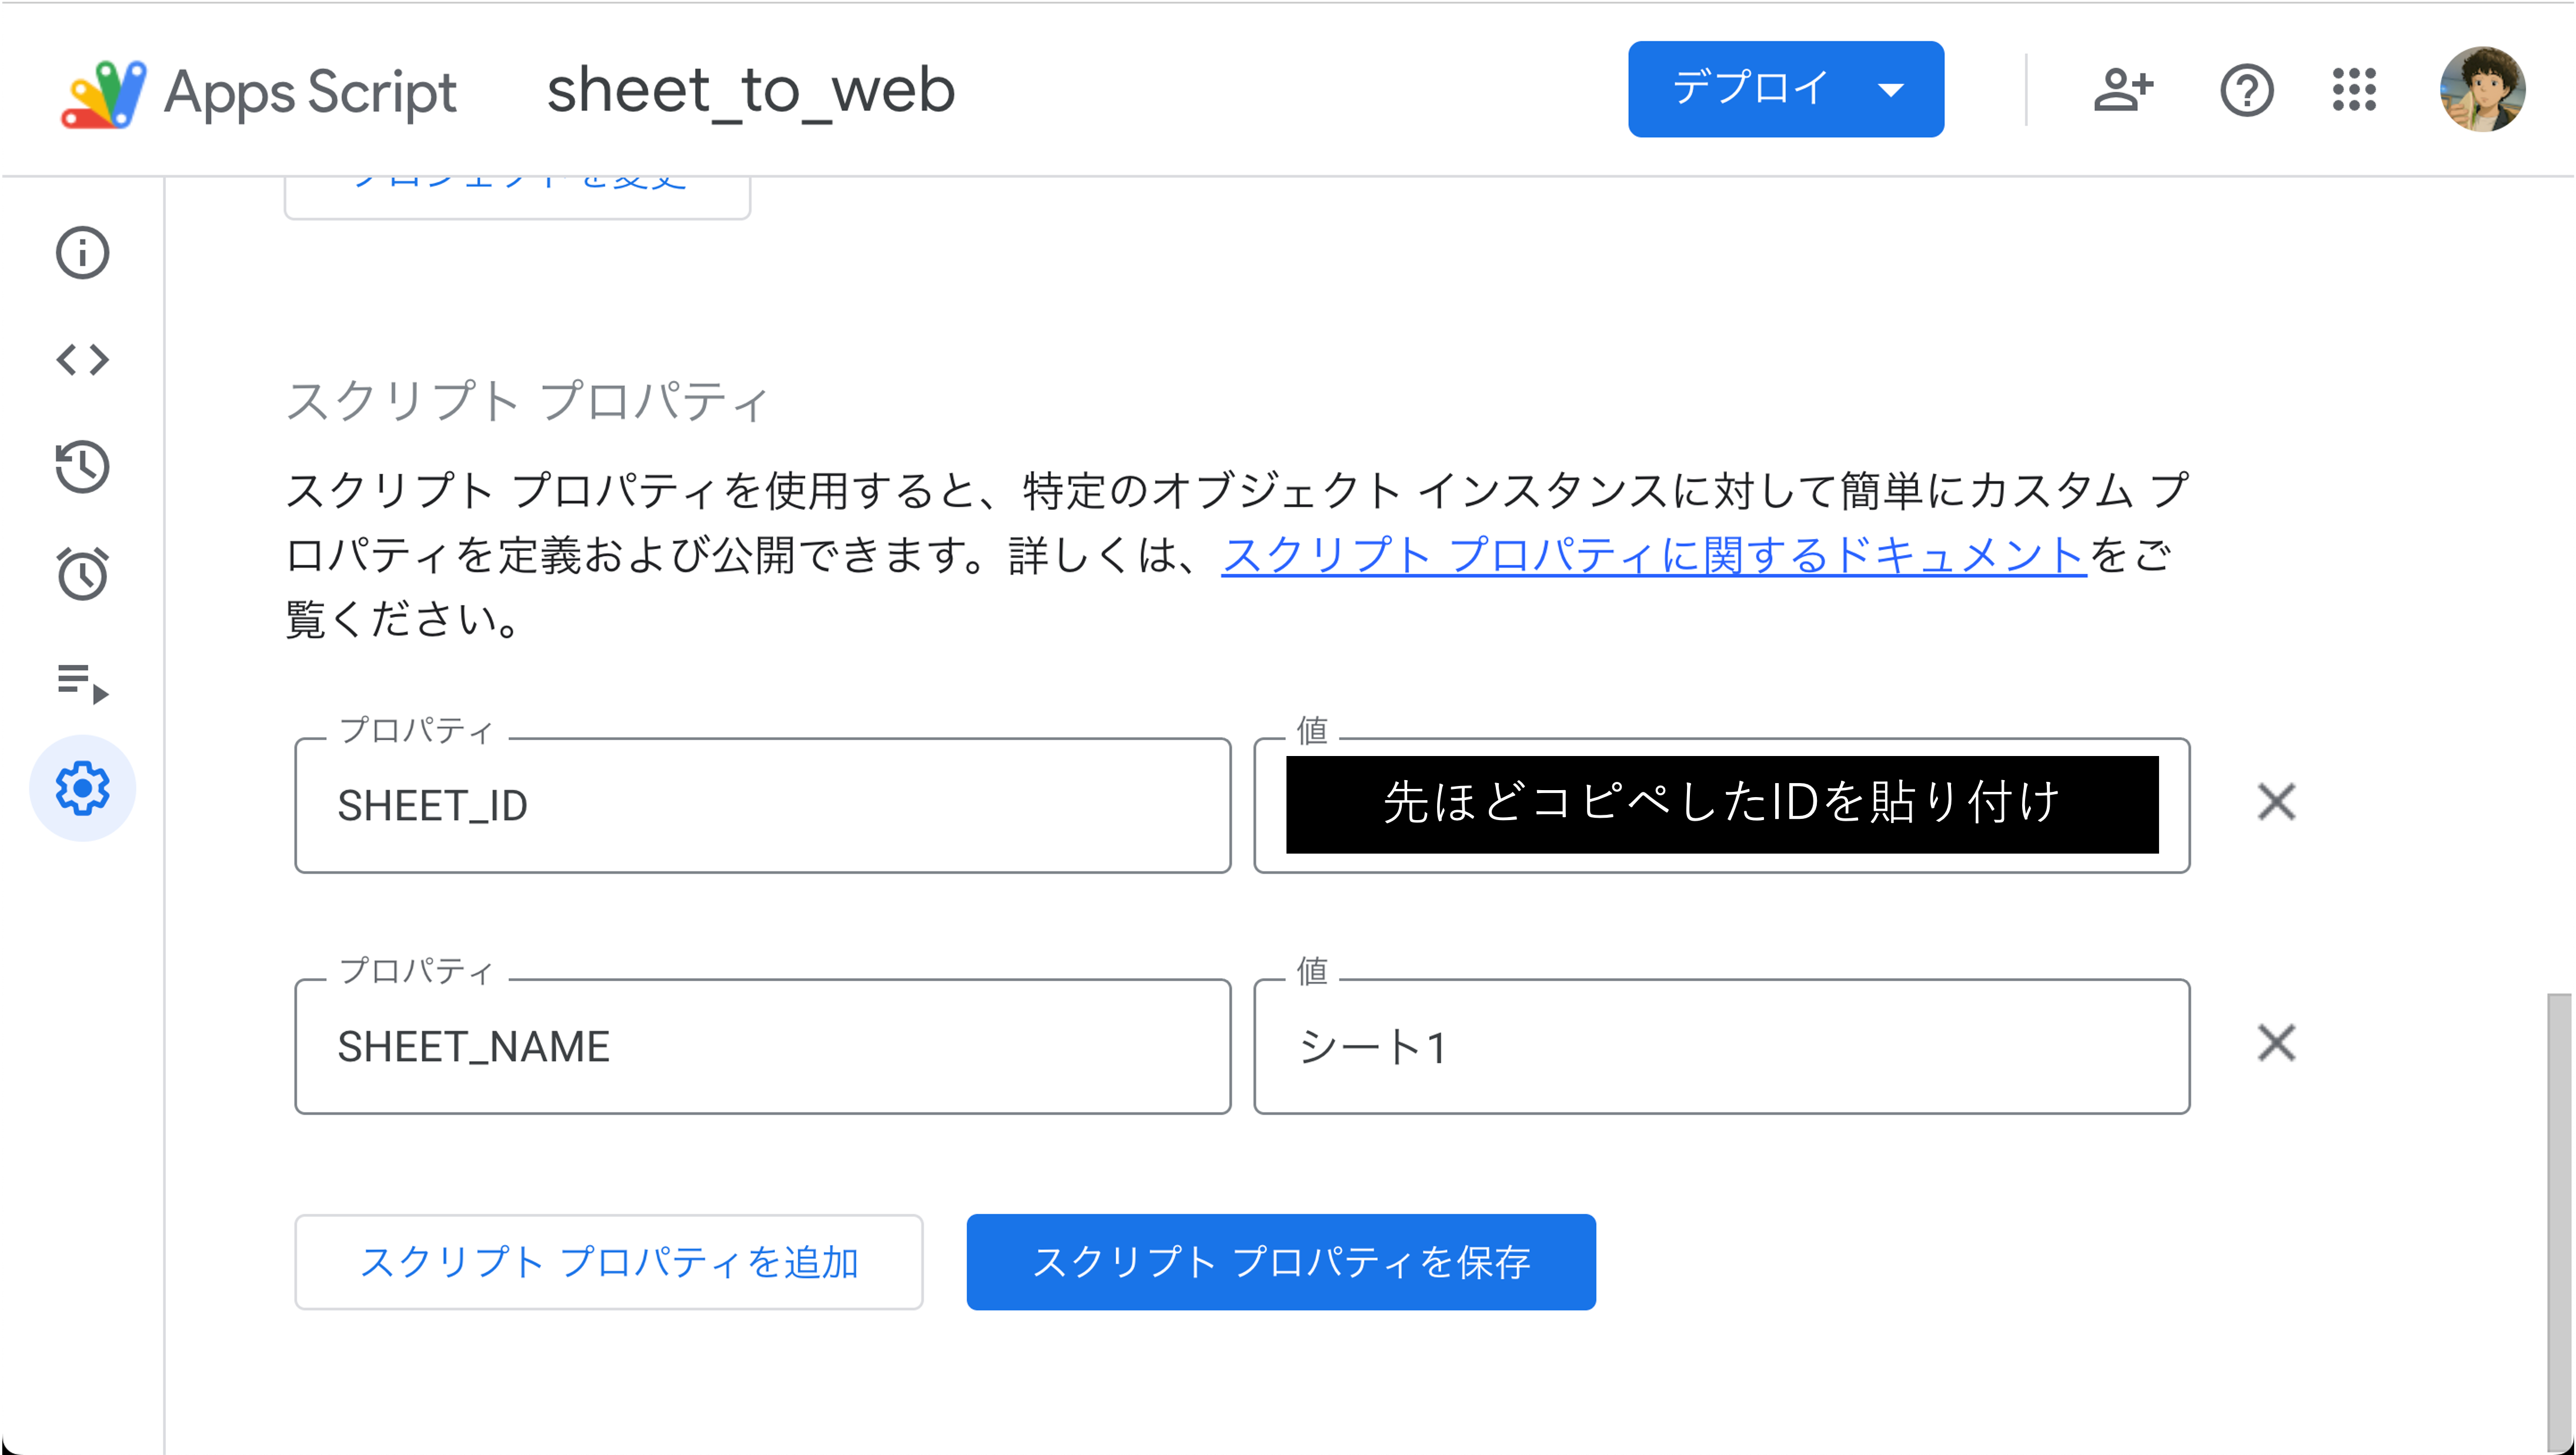Open project history clock icon in sidebar
Viewport: 2576px width, 1455px height.
click(x=82, y=467)
